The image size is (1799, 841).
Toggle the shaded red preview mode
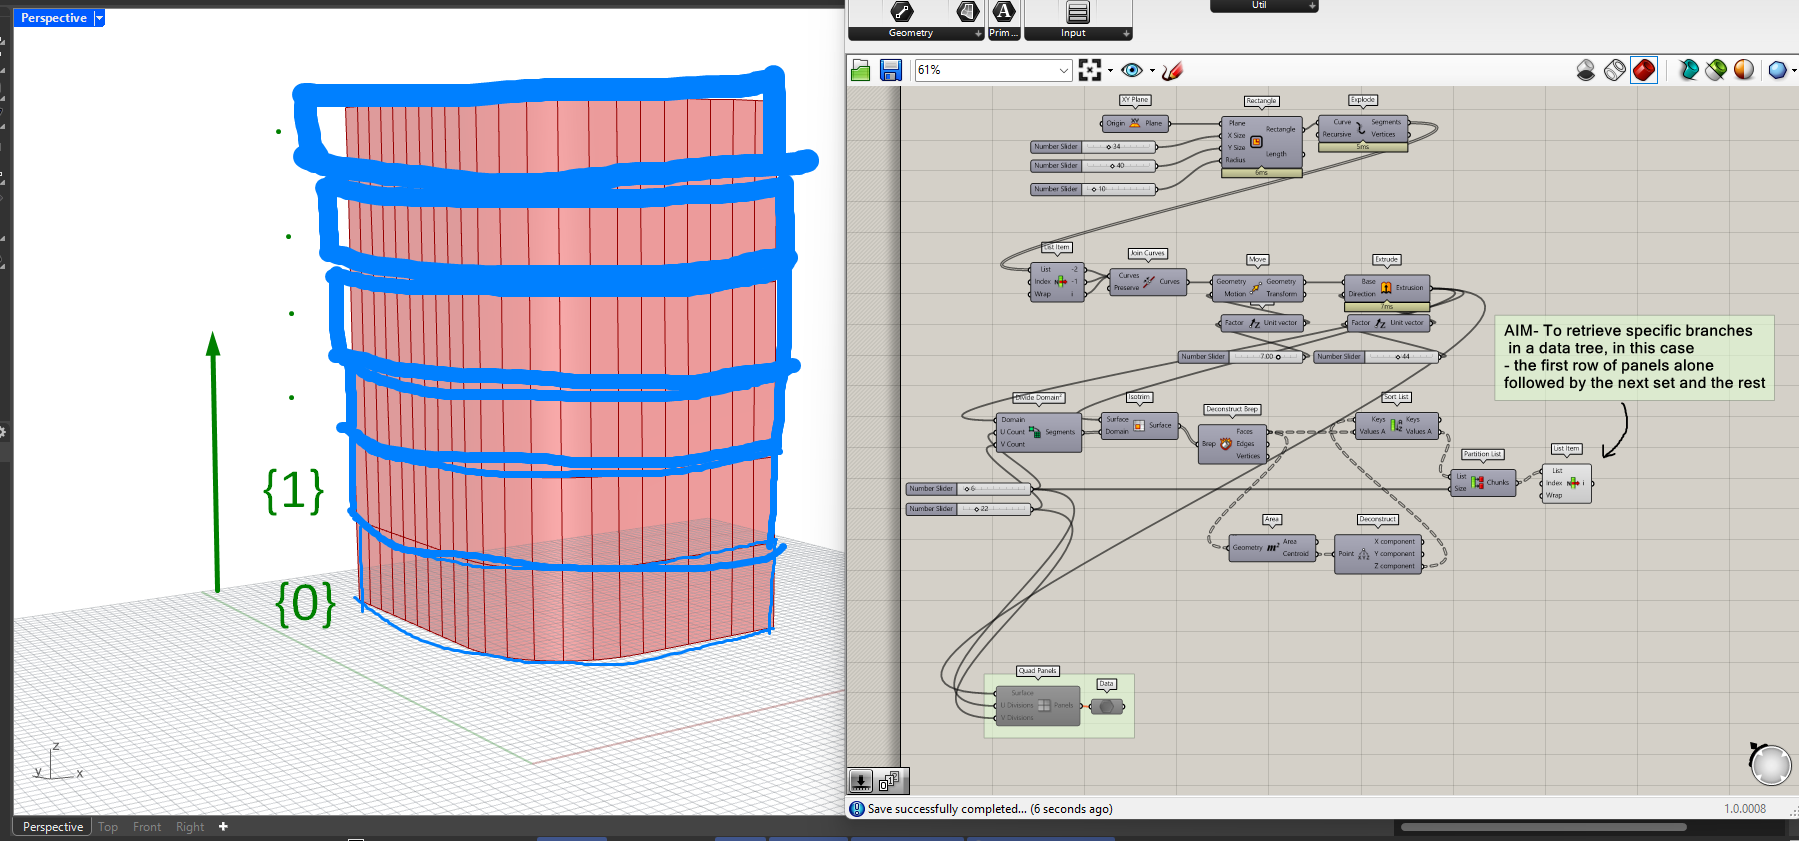pos(1643,70)
